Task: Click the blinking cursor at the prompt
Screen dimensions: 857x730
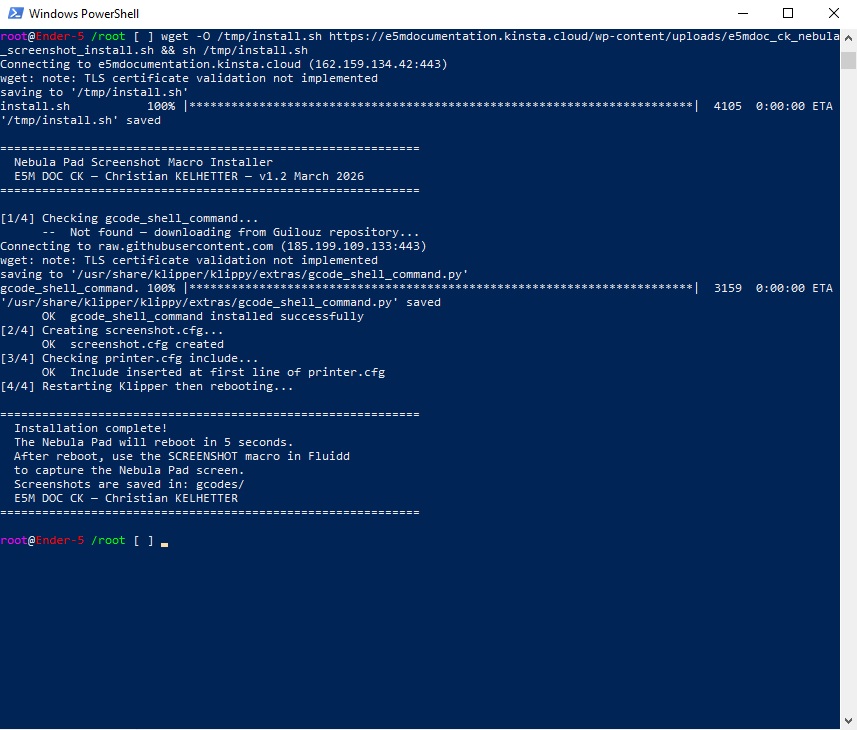Action: point(162,541)
